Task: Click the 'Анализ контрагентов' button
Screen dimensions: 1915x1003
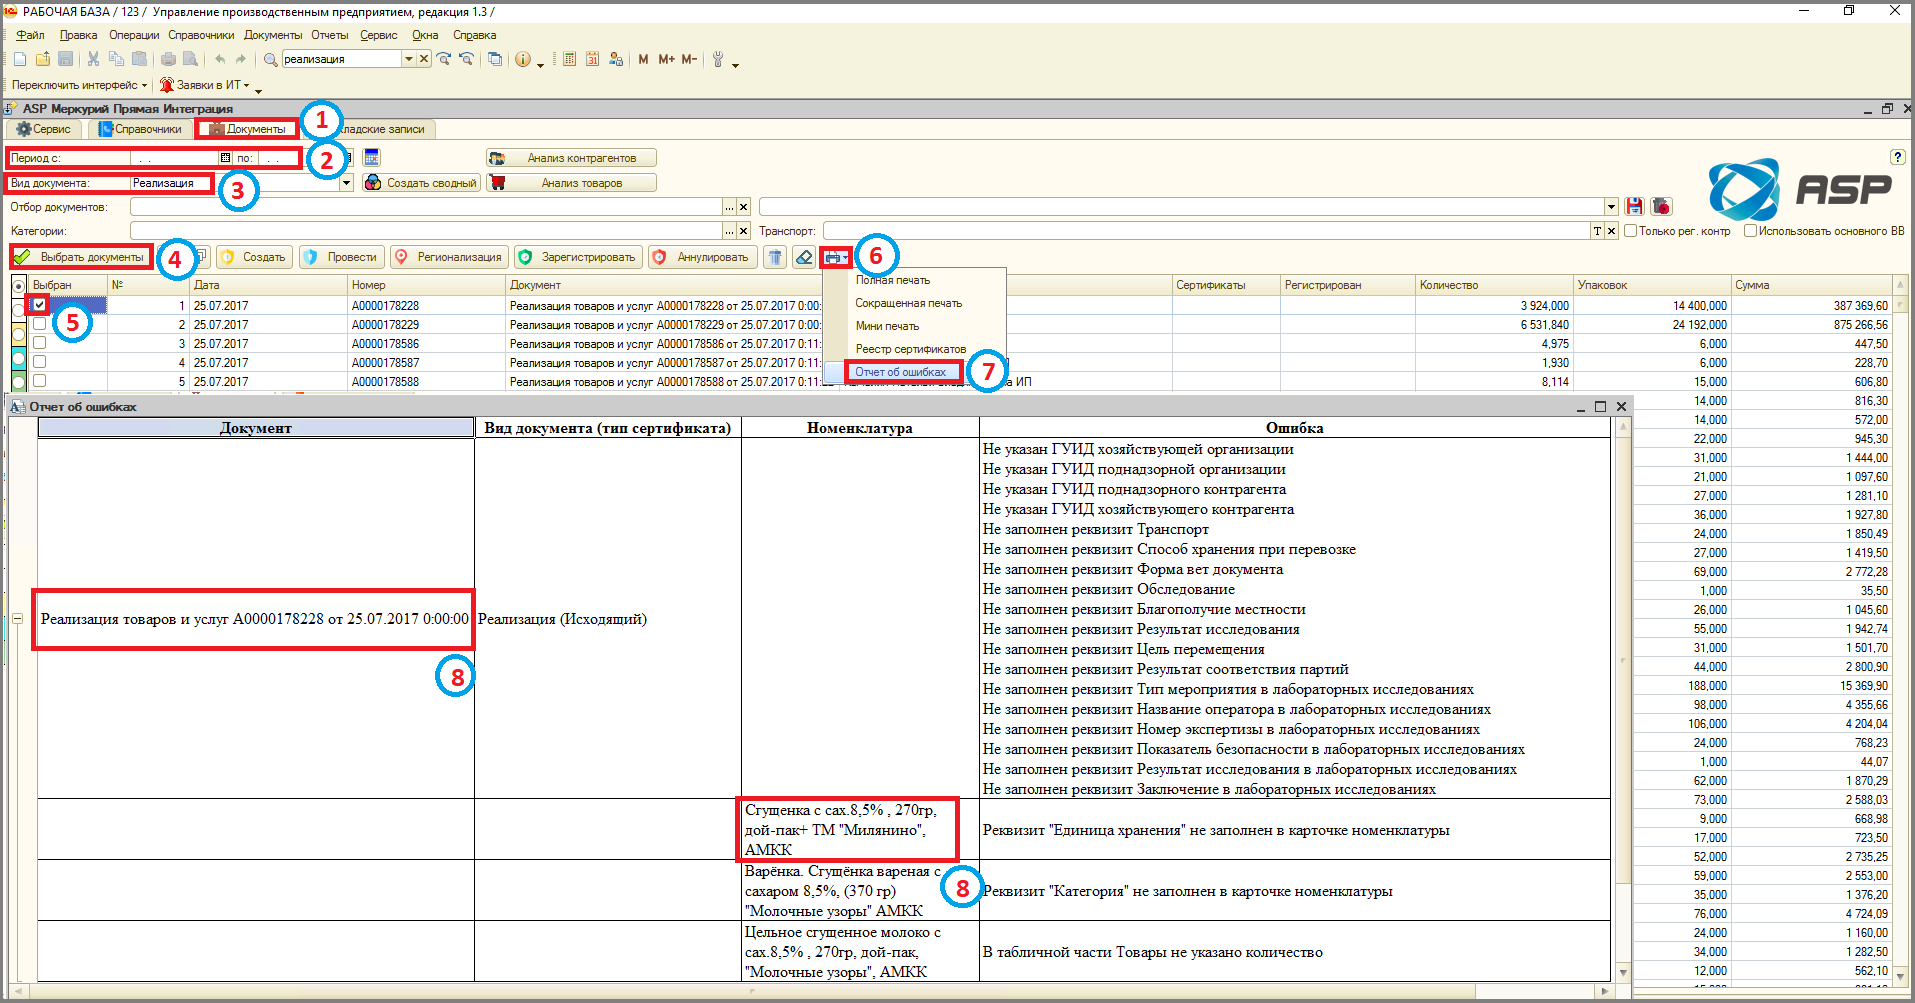Action: (x=572, y=158)
